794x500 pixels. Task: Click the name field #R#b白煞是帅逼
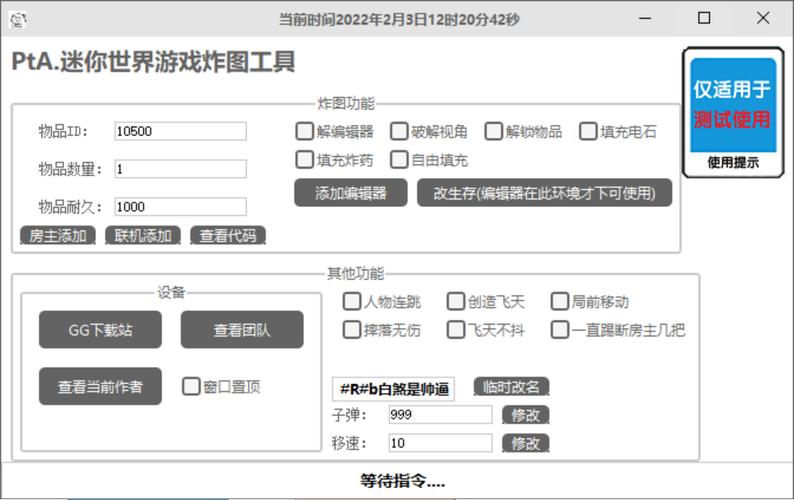(393, 389)
